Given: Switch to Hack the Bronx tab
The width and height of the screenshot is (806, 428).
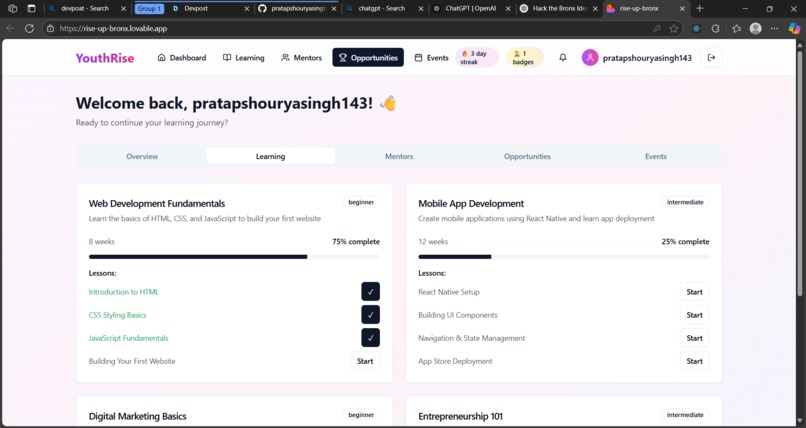Looking at the screenshot, I should point(559,9).
